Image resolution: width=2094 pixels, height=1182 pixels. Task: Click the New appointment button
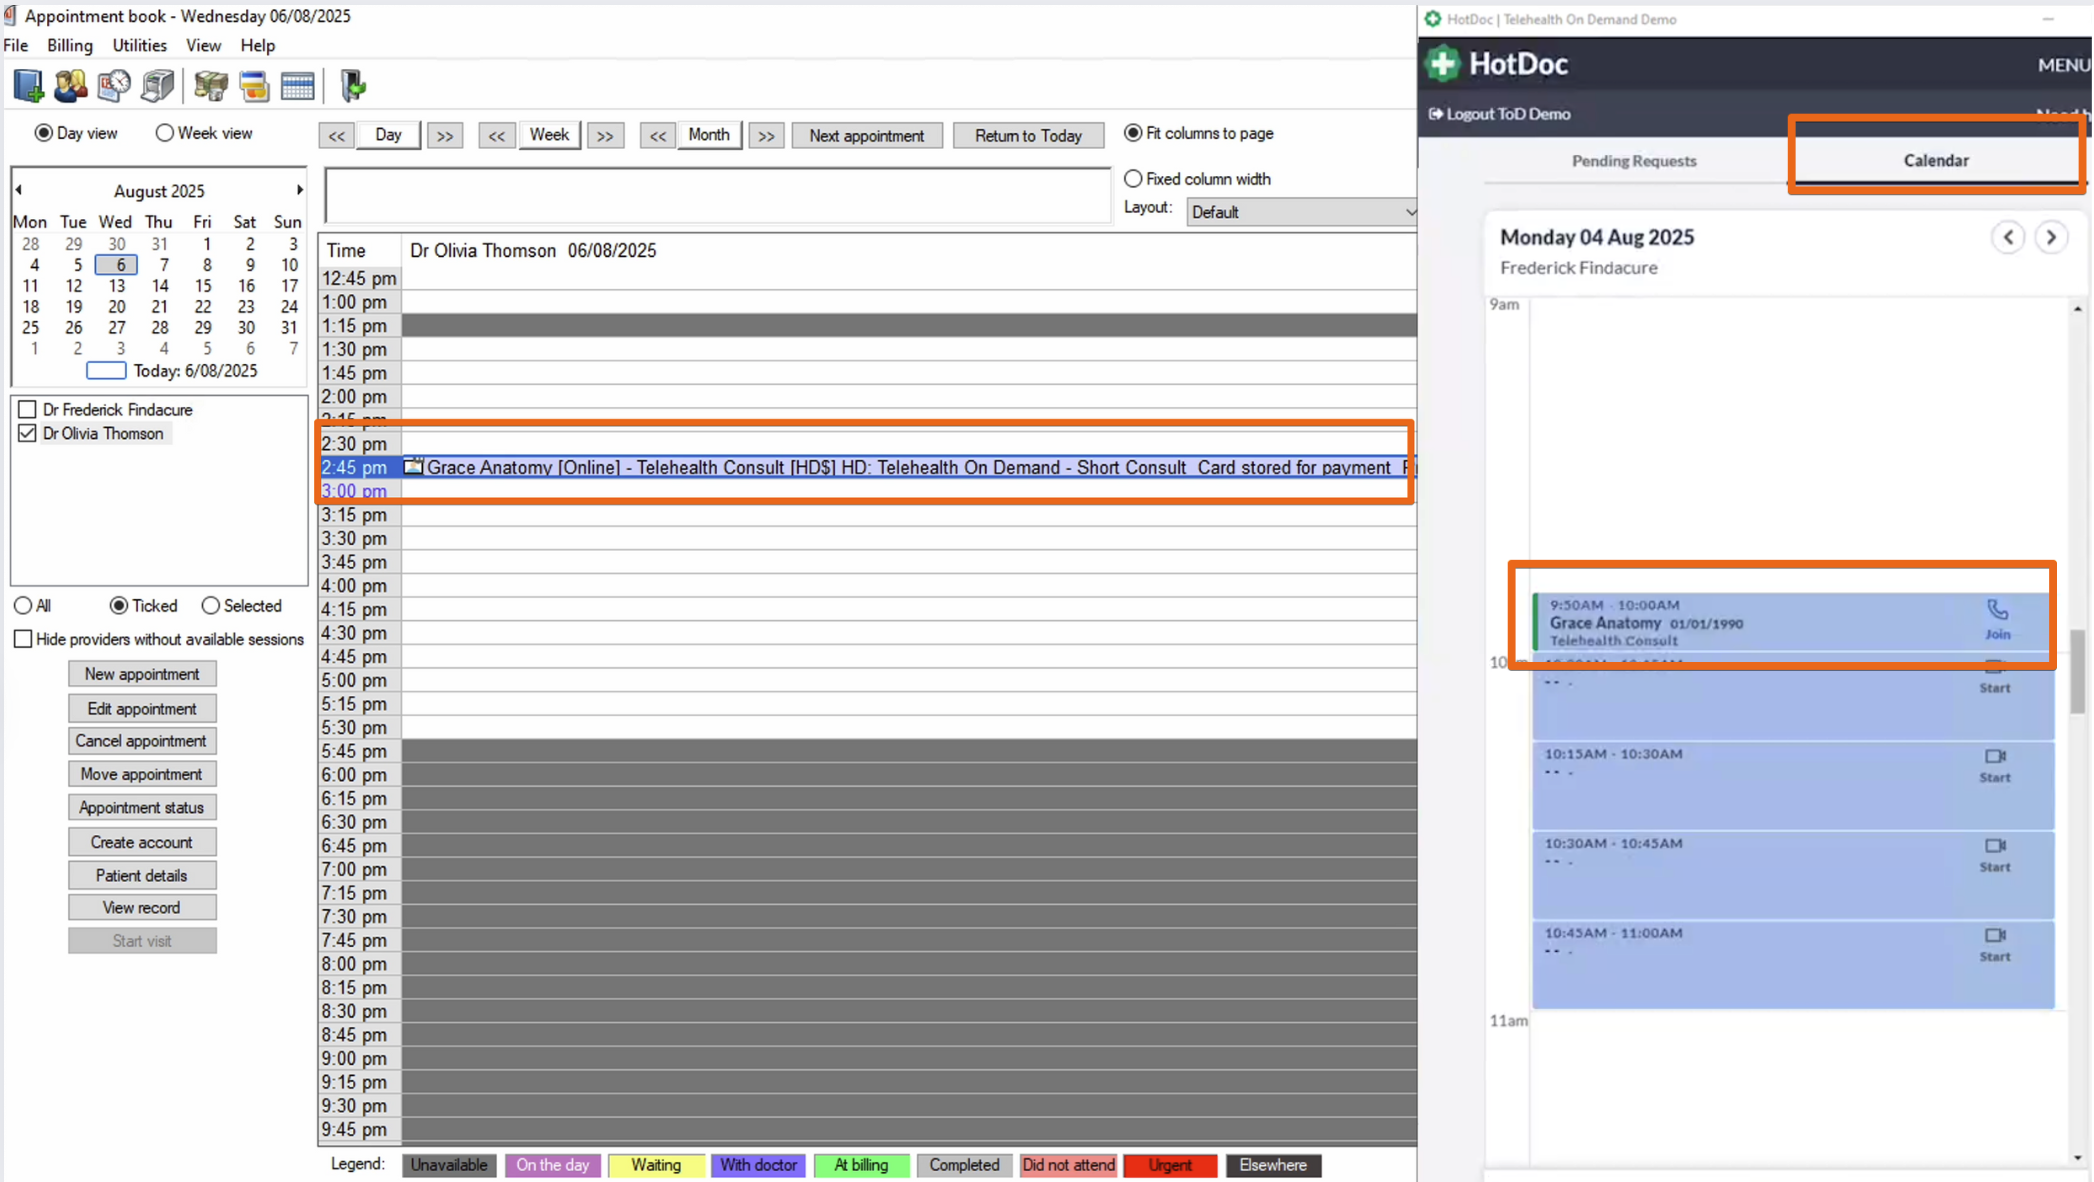[142, 674]
